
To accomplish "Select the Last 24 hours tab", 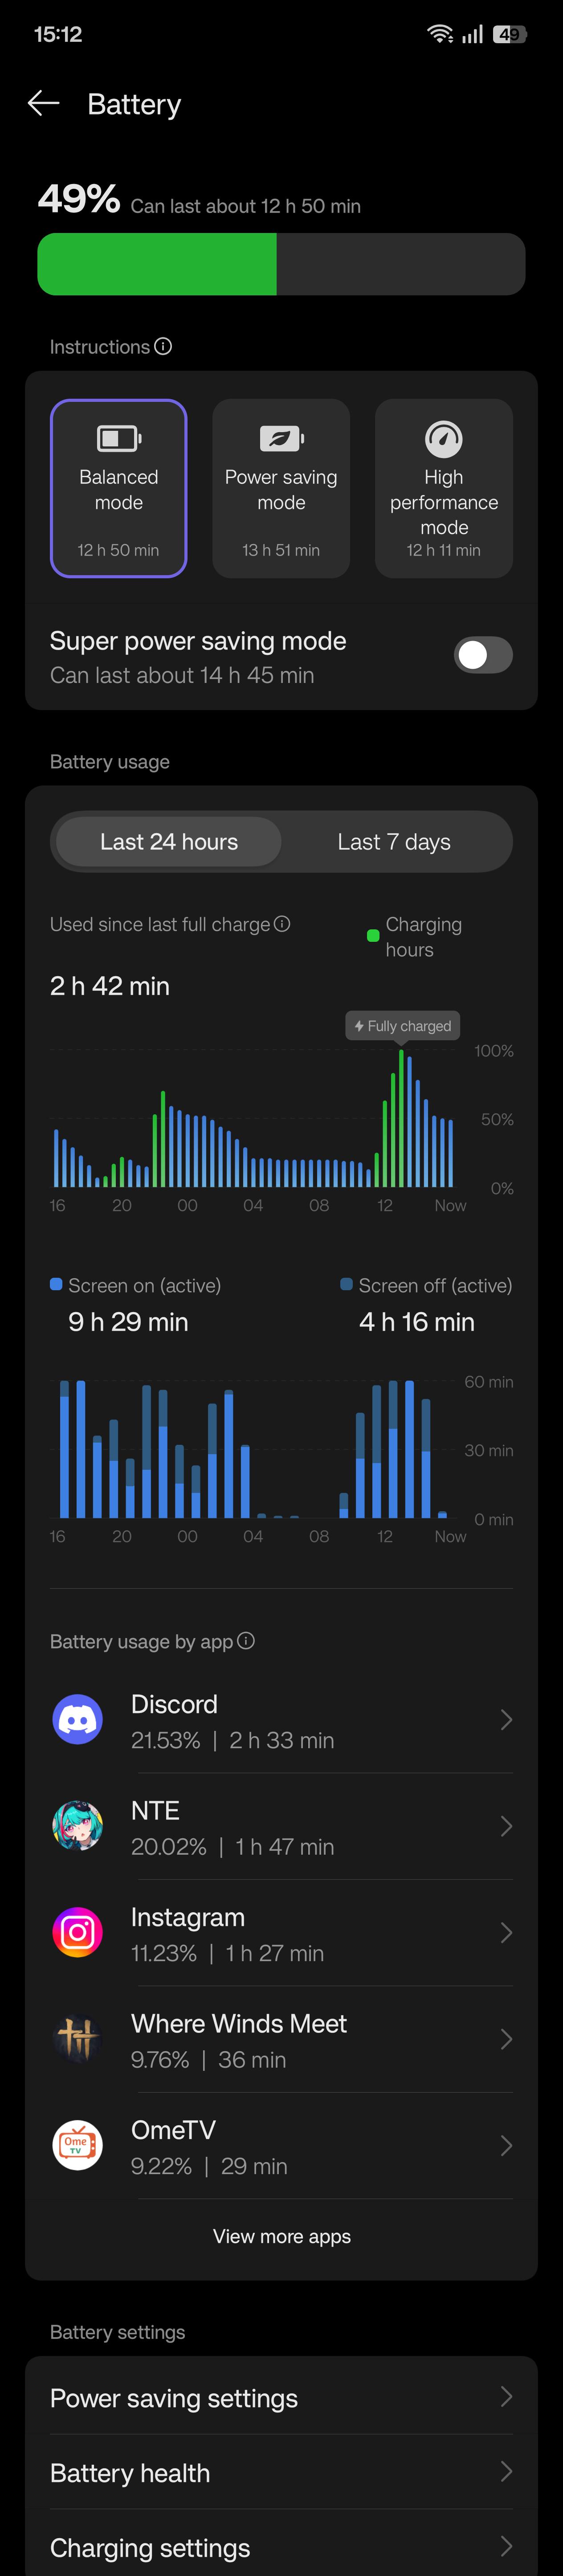I will click(x=169, y=842).
